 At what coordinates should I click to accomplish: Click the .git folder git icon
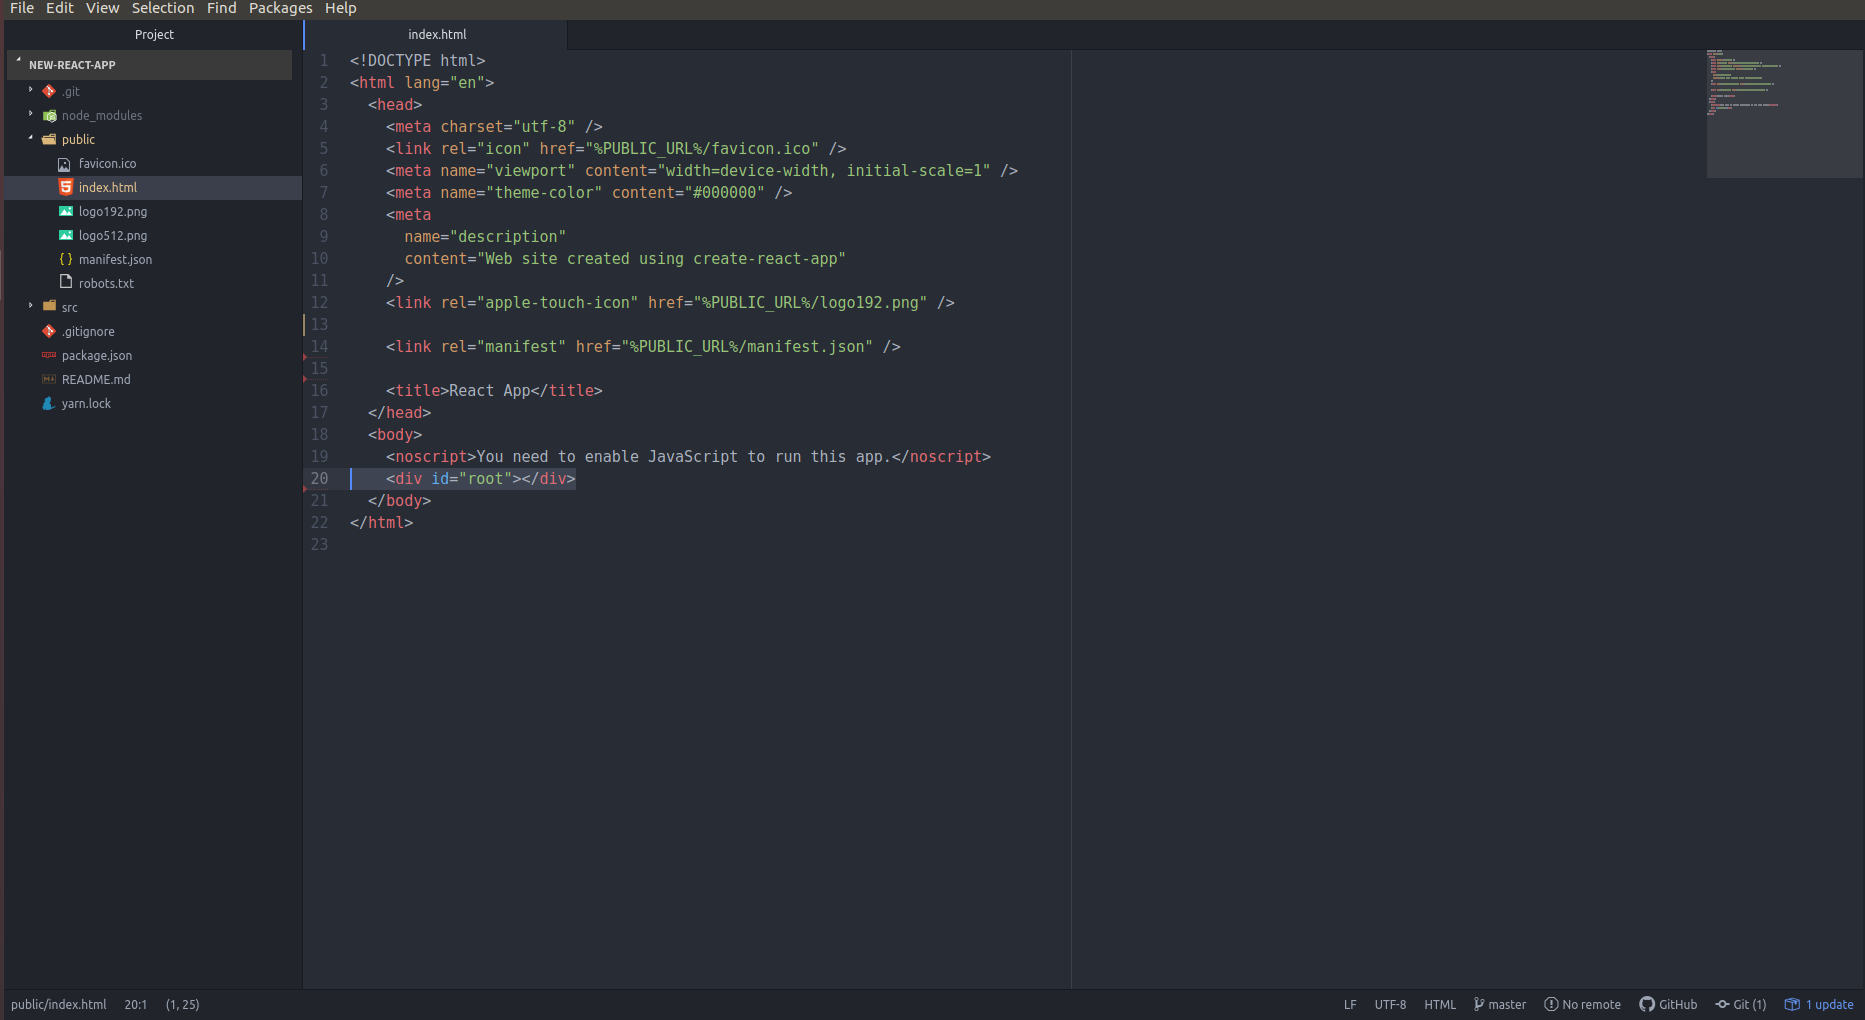pyautogui.click(x=49, y=91)
